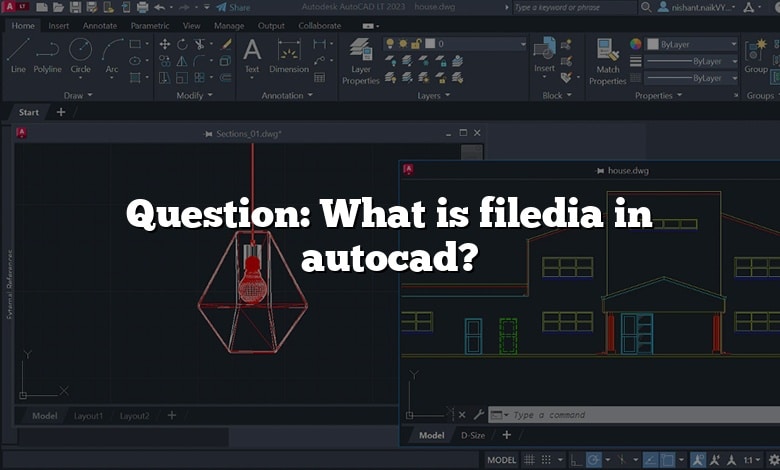Toggle object snap in status bar
The height and width of the screenshot is (470, 780).
pos(667,460)
